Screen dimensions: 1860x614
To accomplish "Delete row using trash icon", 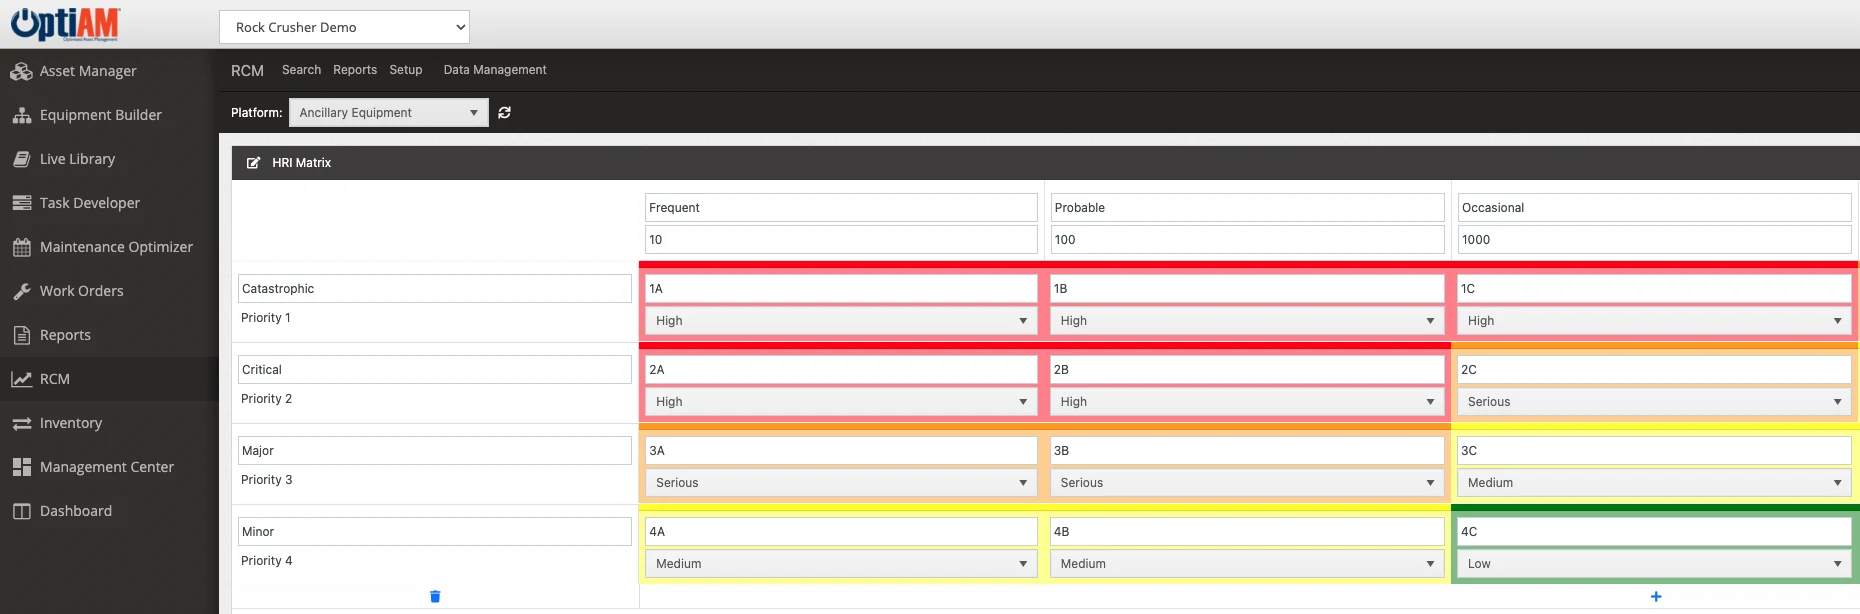I will point(435,596).
